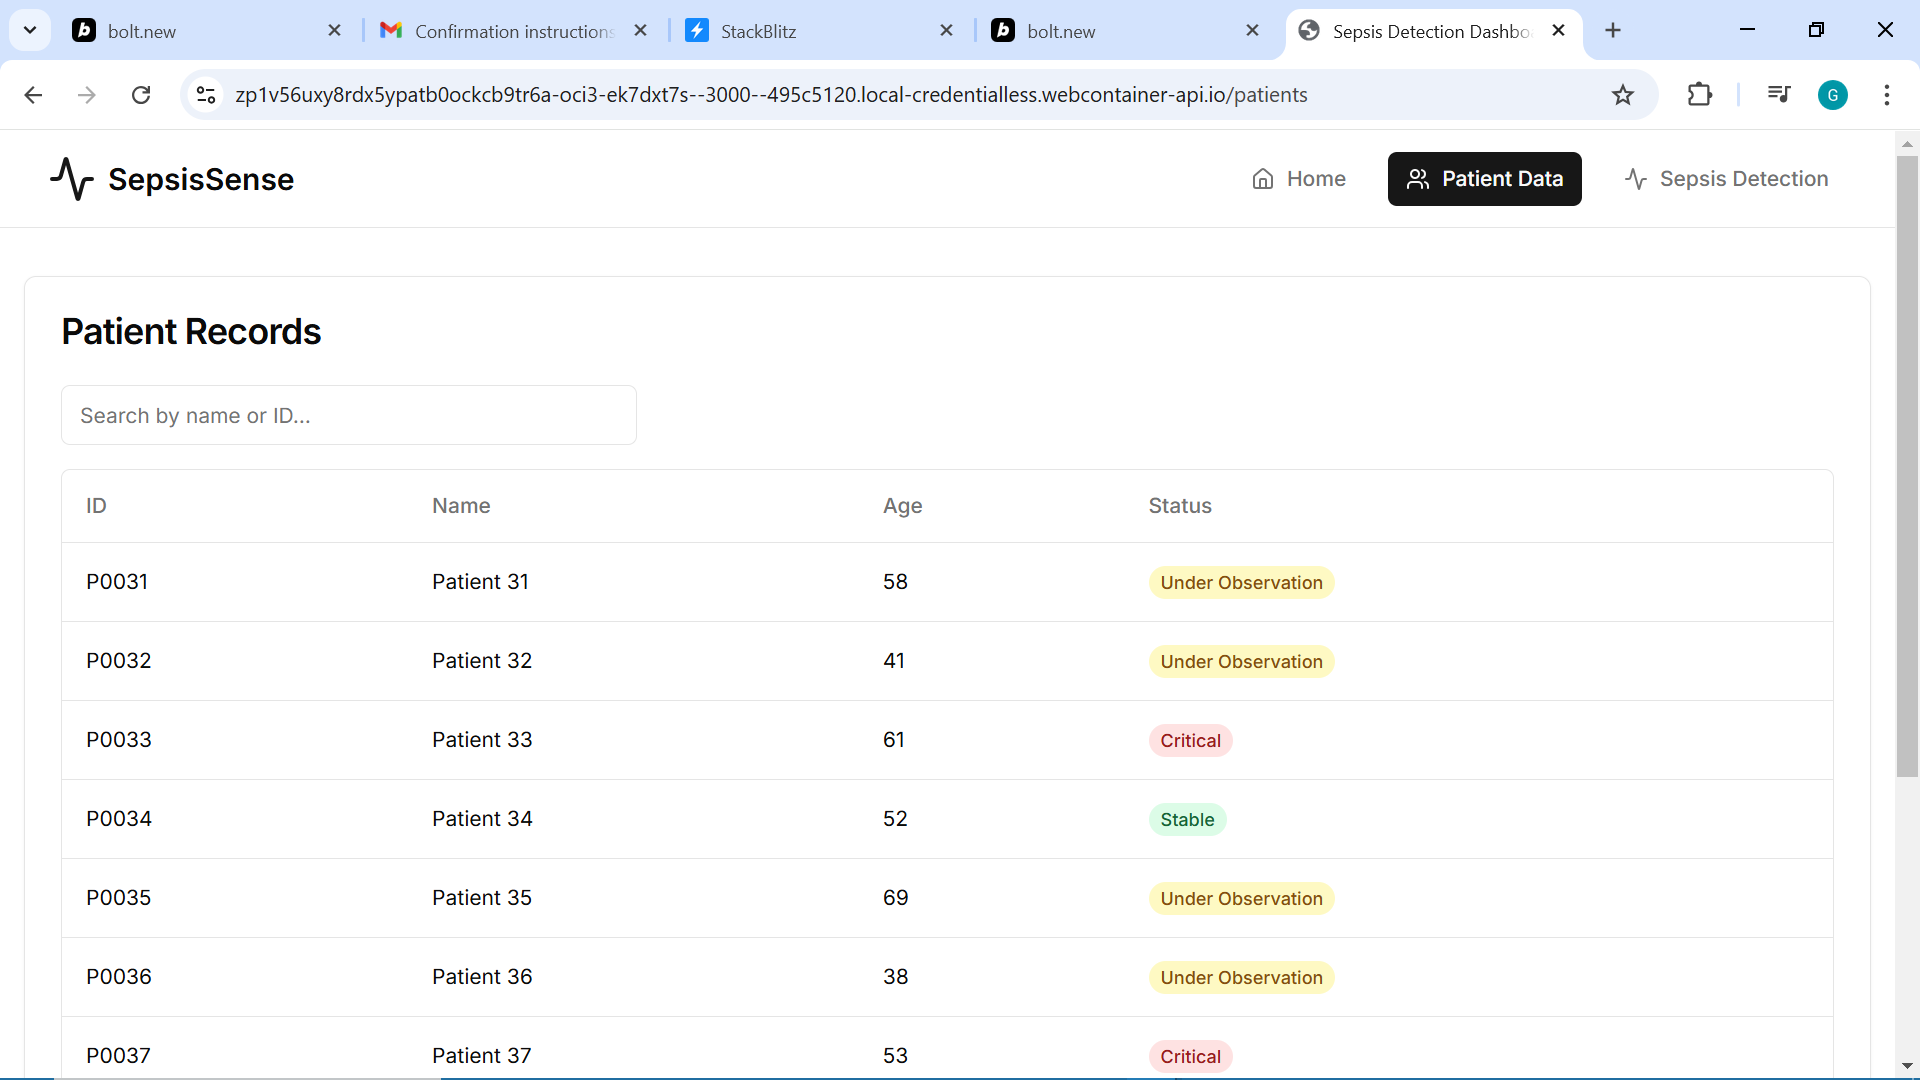1920x1080 pixels.
Task: View site information icon in address bar
Action: 206,95
